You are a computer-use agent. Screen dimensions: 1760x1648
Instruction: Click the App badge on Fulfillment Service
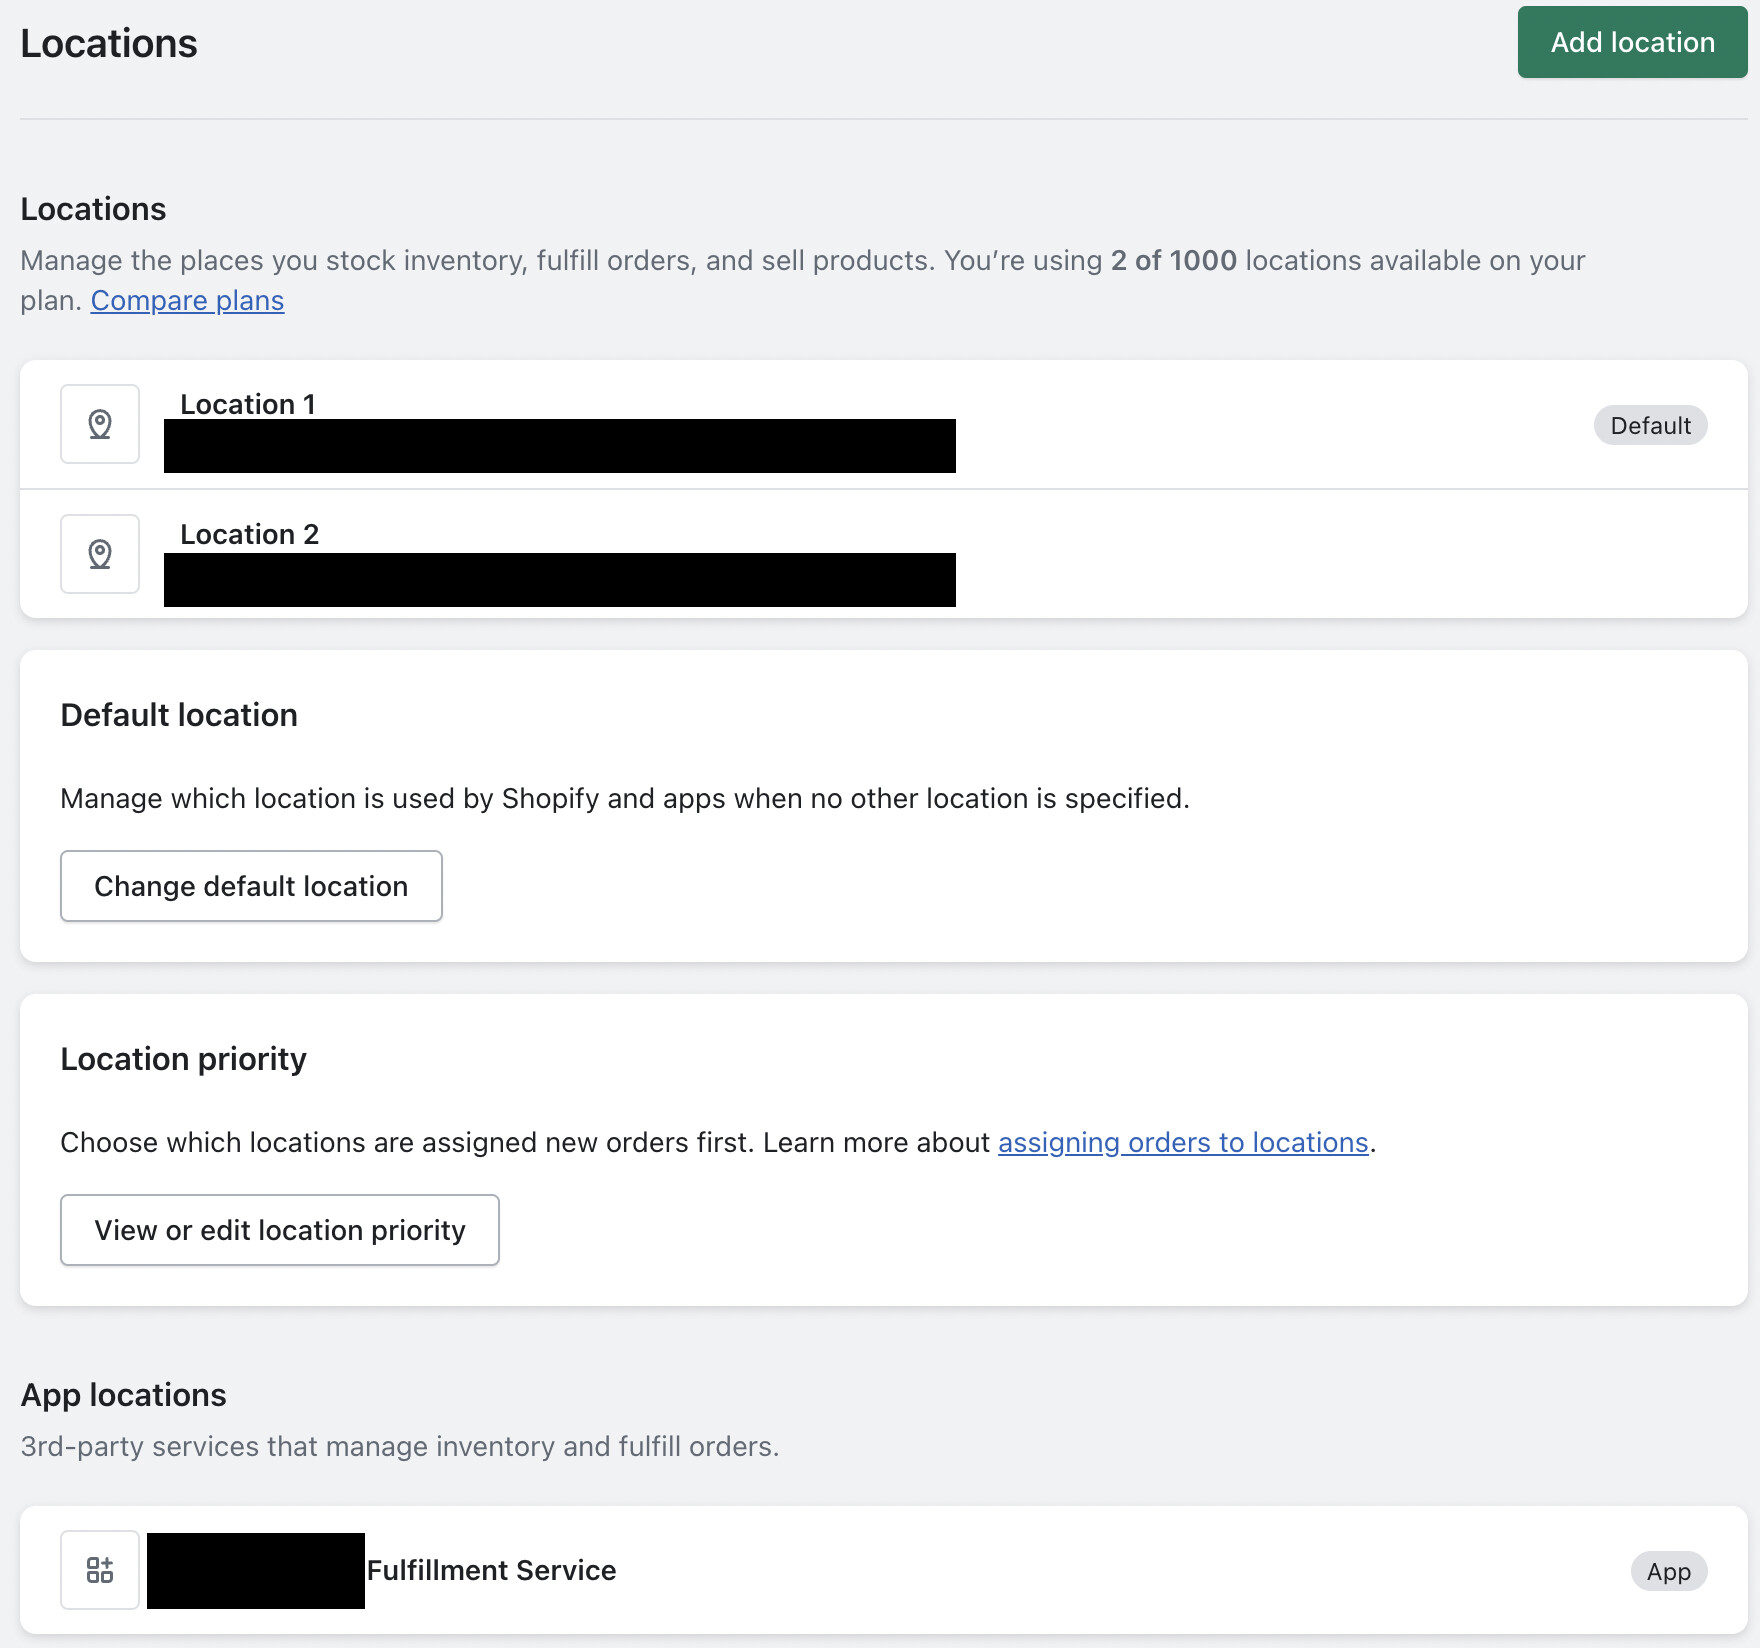1668,1572
